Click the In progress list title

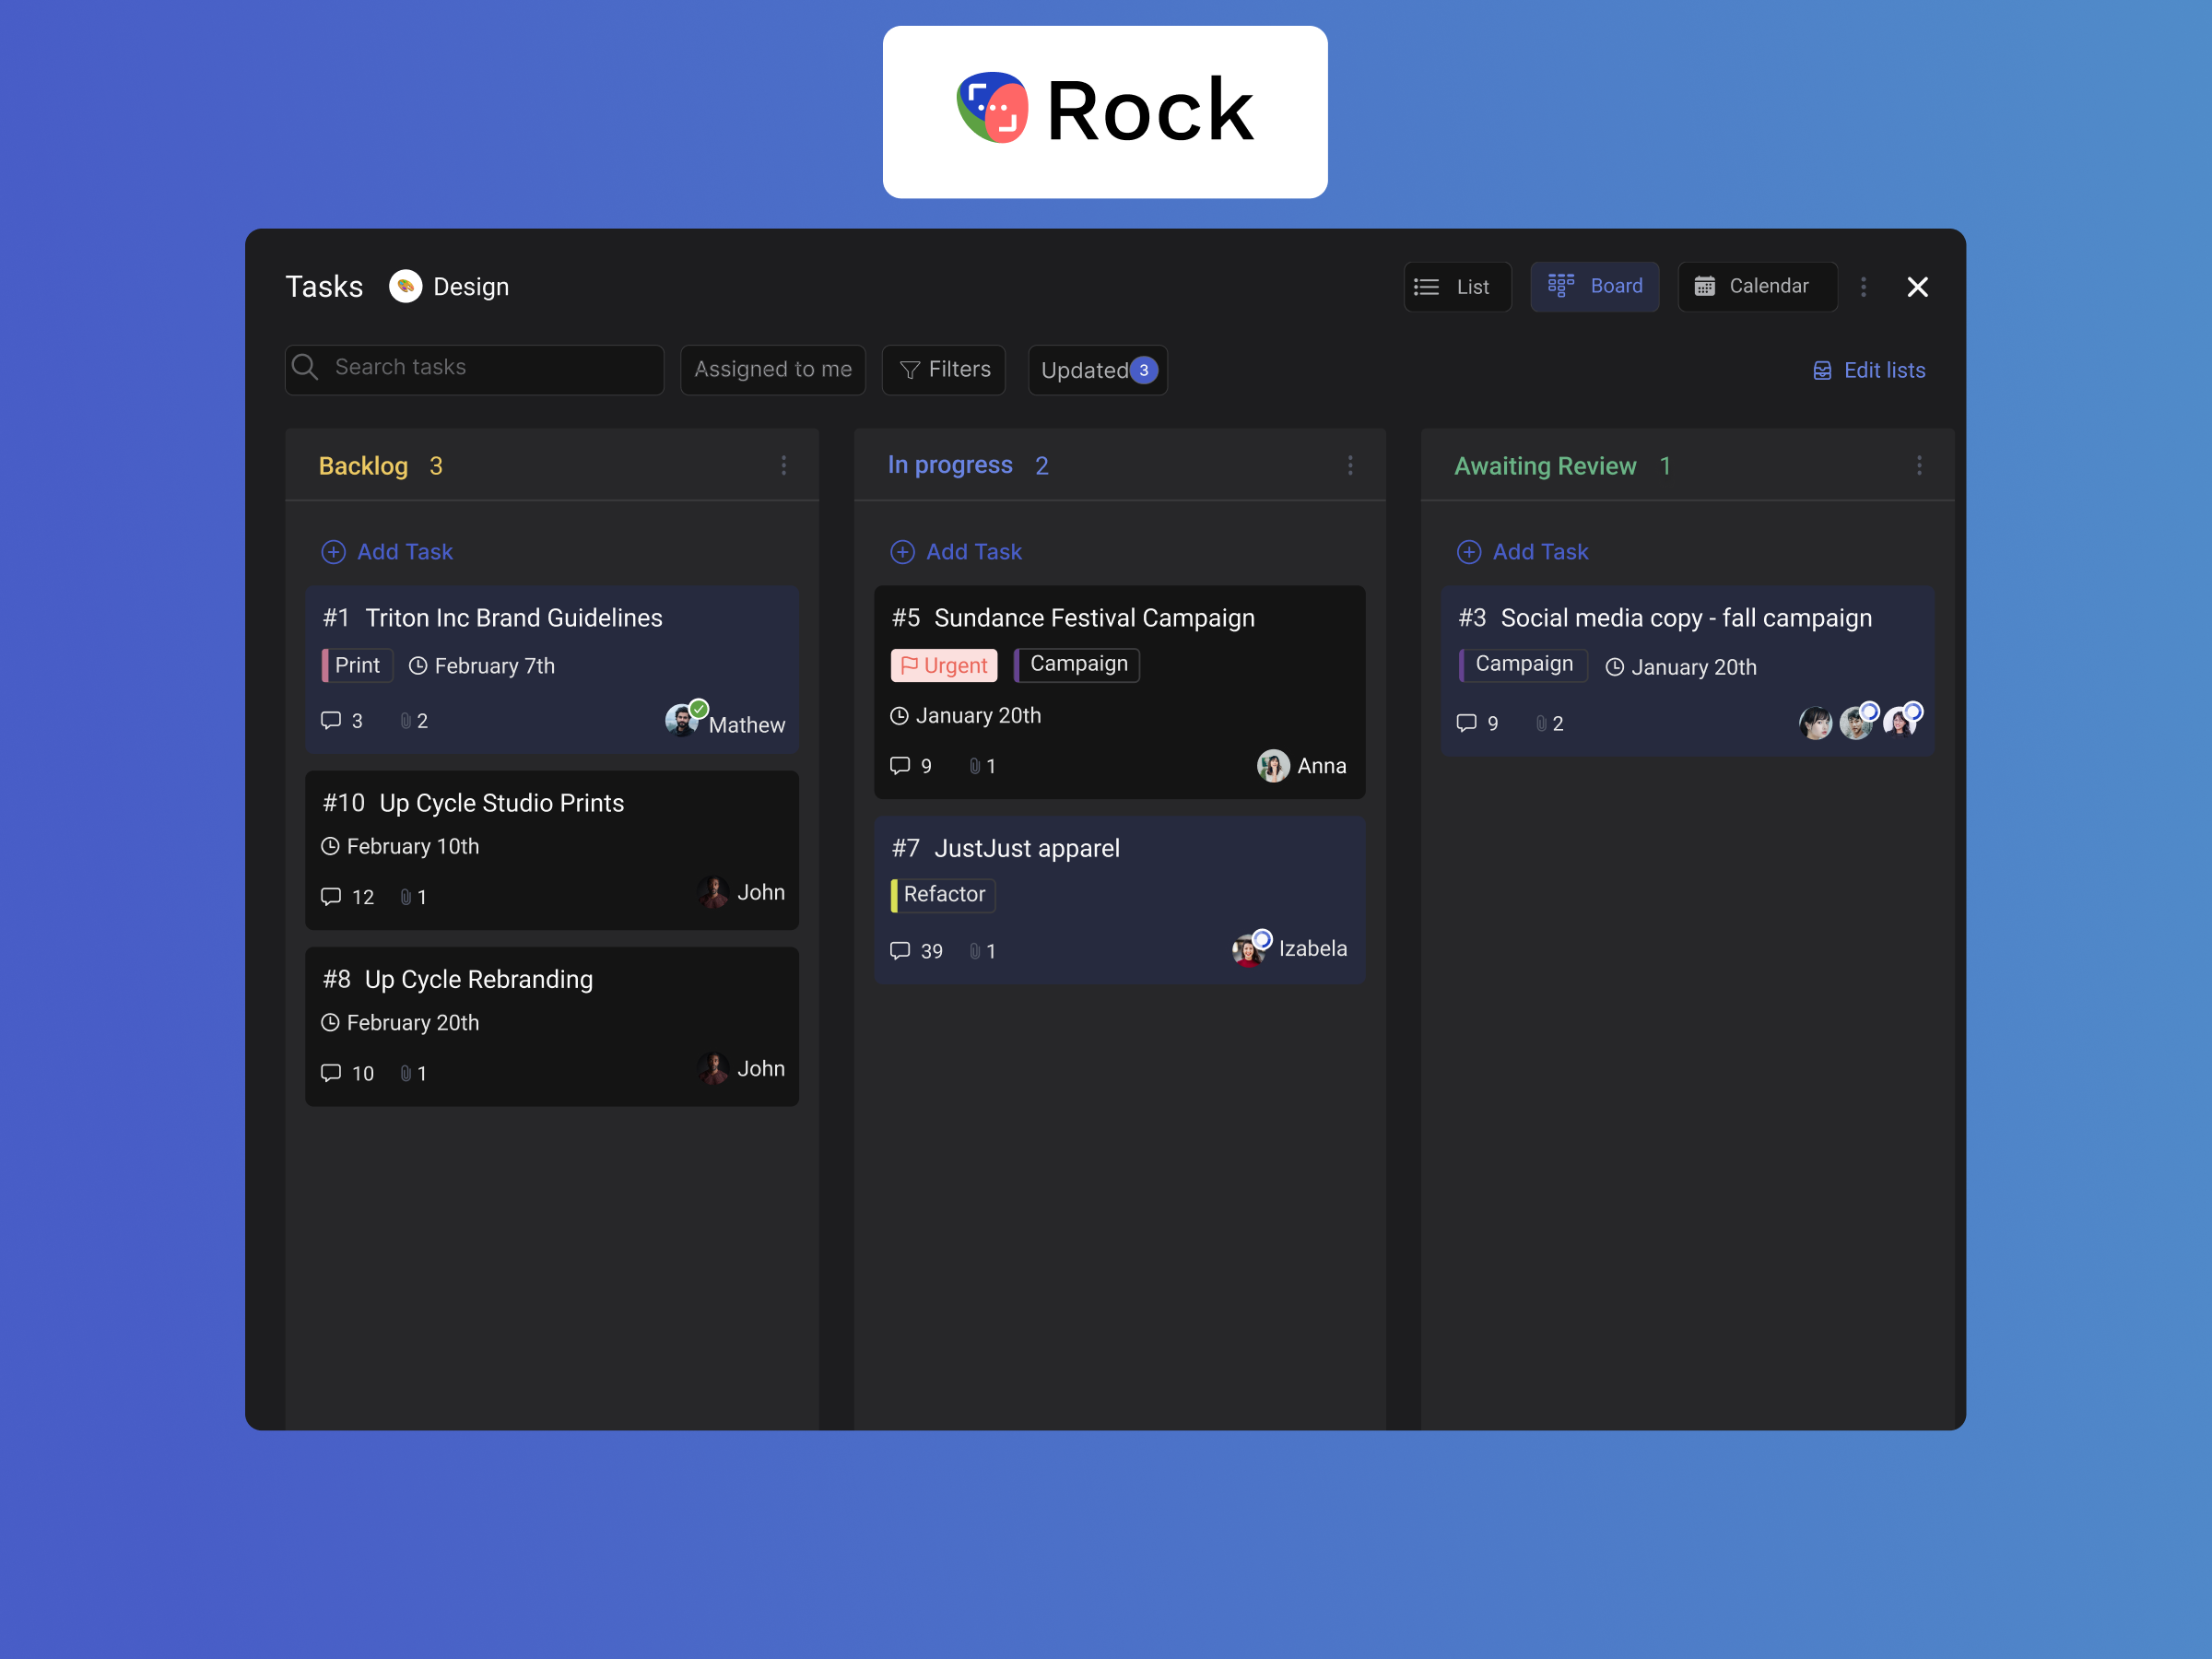(x=950, y=465)
